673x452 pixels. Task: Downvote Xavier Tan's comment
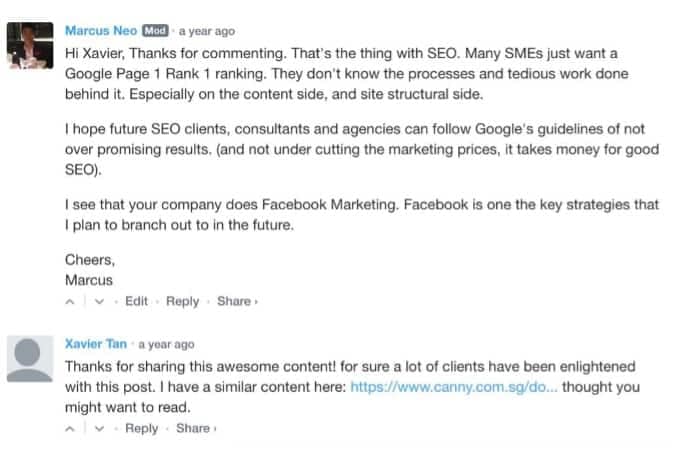point(98,428)
